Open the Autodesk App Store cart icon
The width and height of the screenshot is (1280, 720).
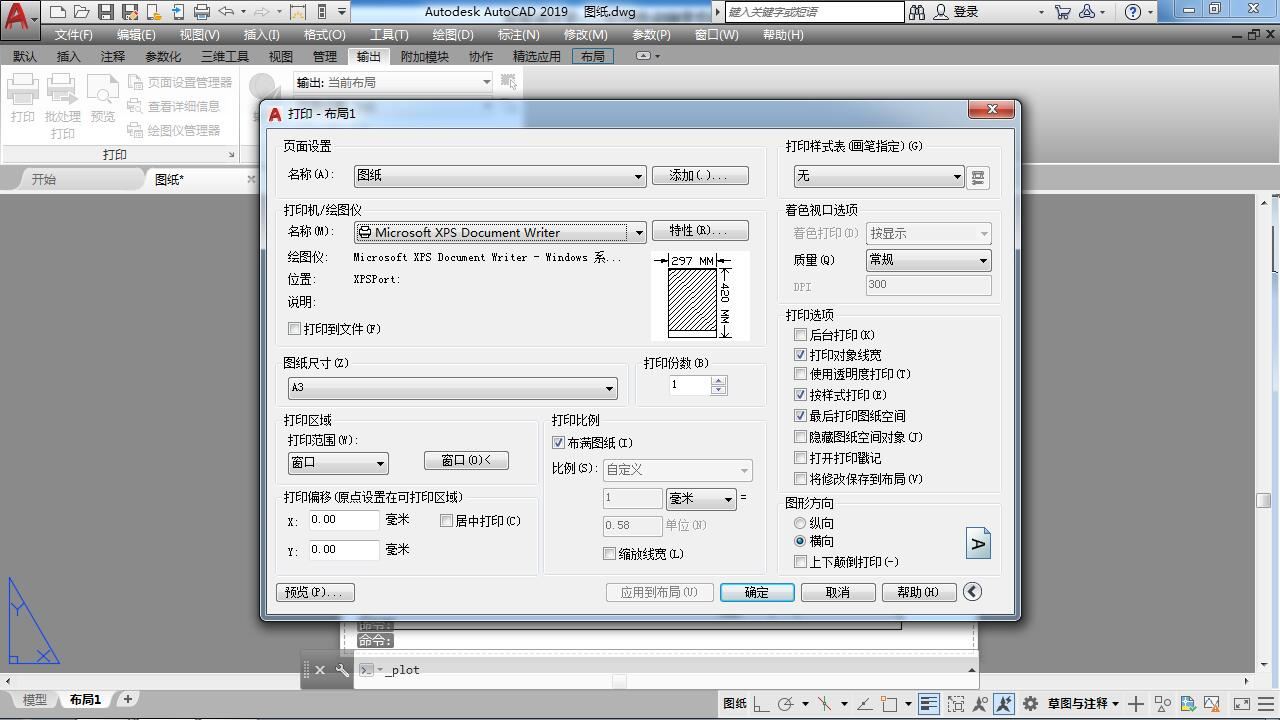click(1062, 12)
